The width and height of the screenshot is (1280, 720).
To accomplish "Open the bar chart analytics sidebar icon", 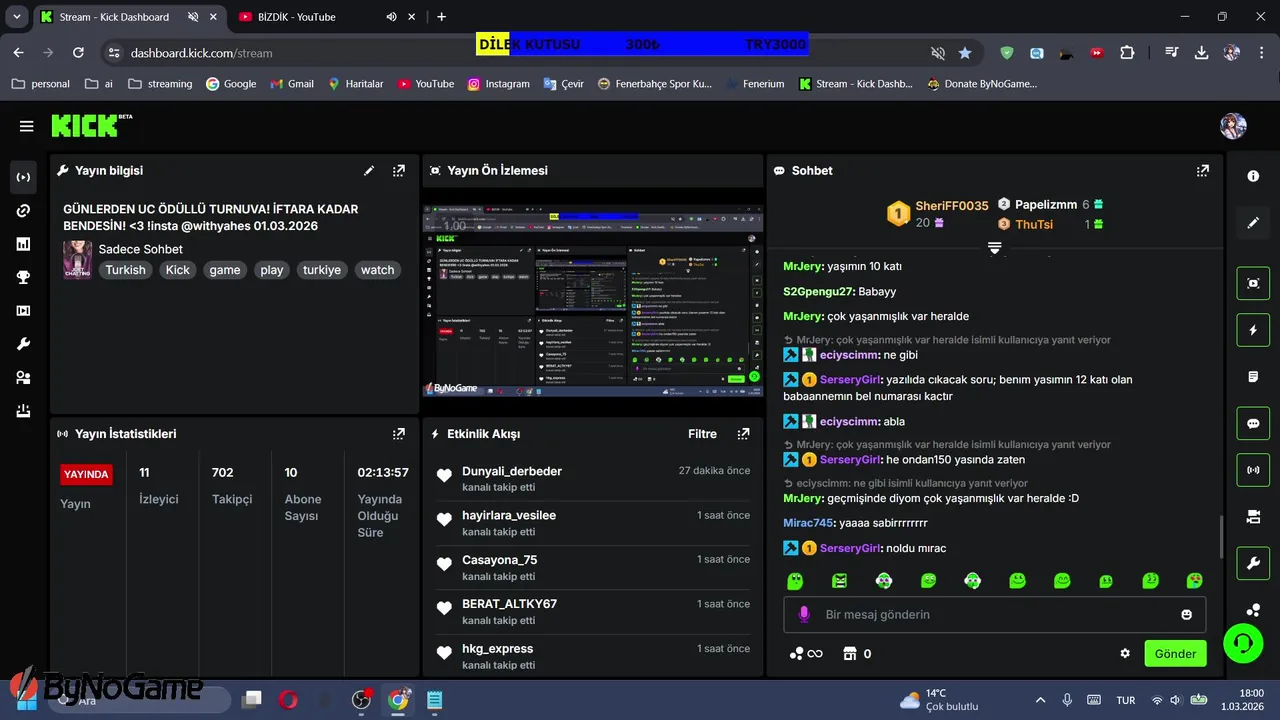I will [x=23, y=244].
